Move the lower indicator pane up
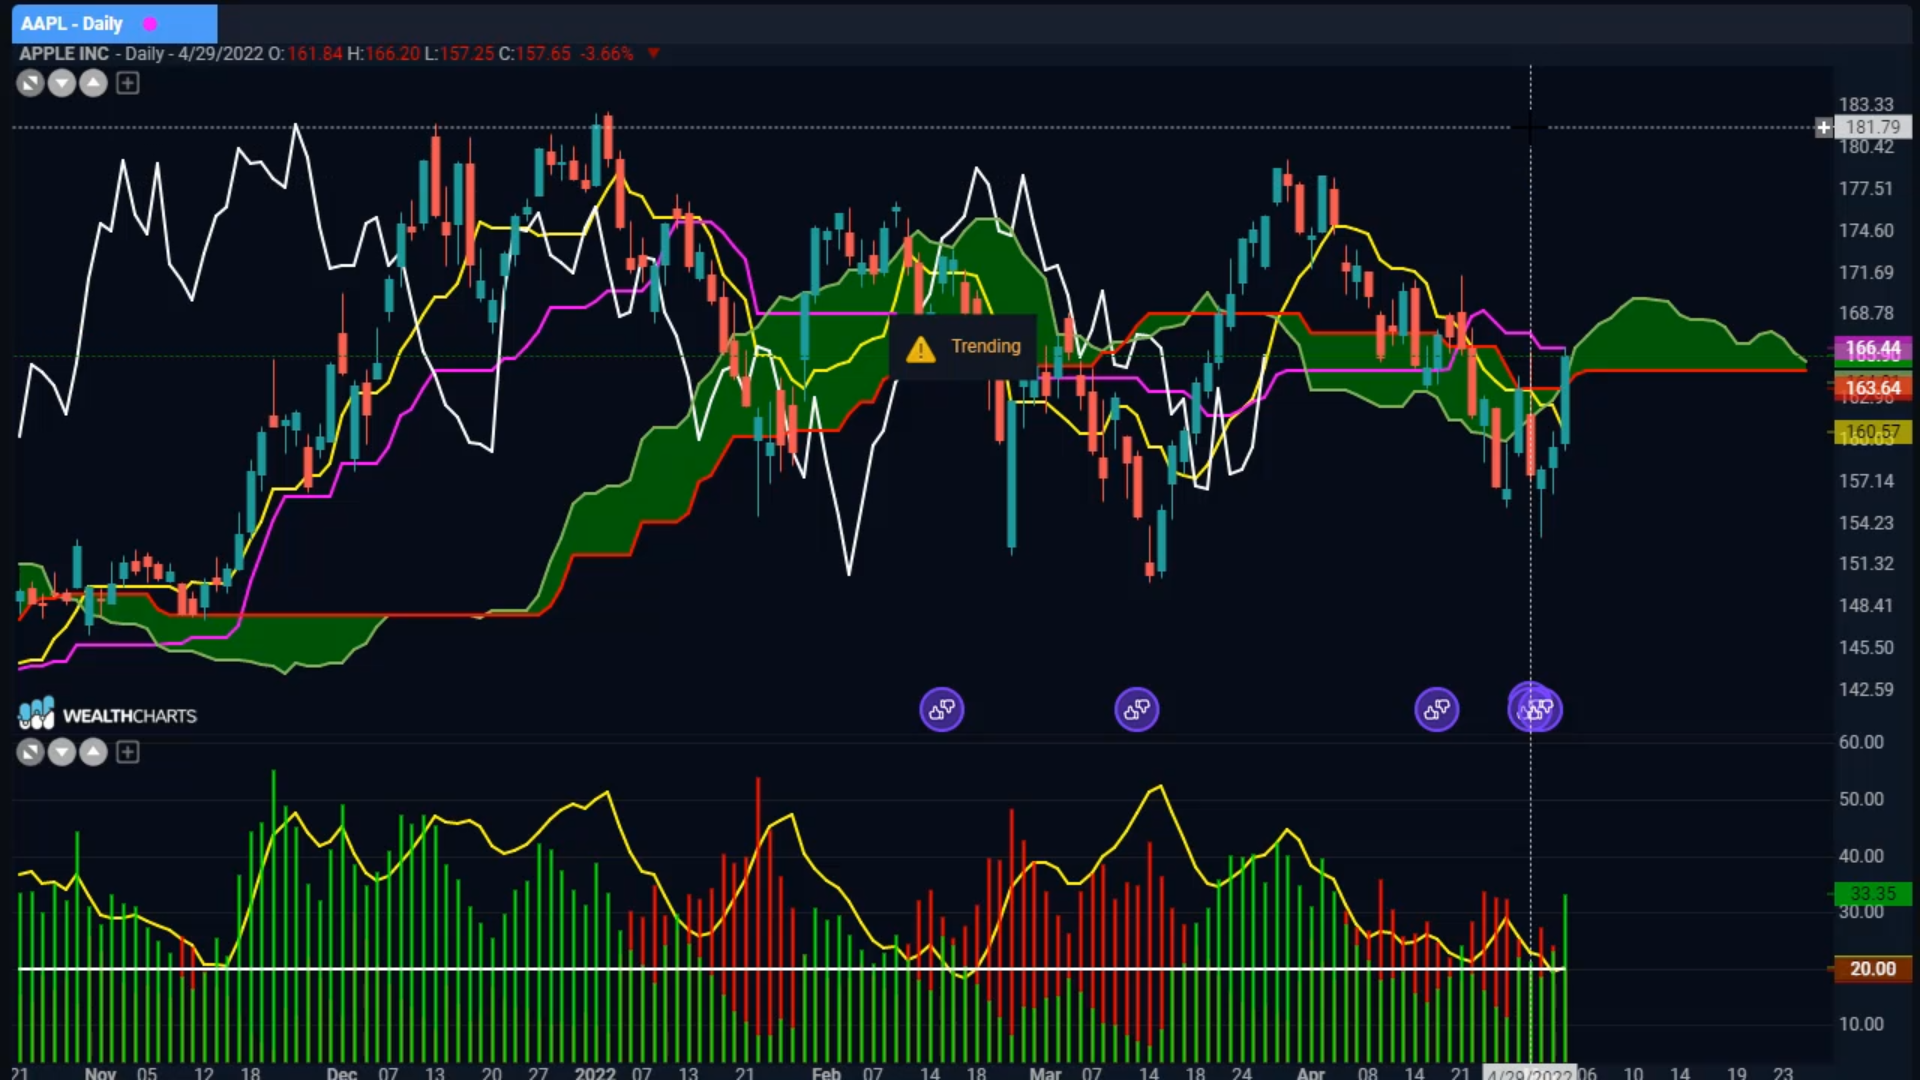The width and height of the screenshot is (1920, 1080). 93,752
